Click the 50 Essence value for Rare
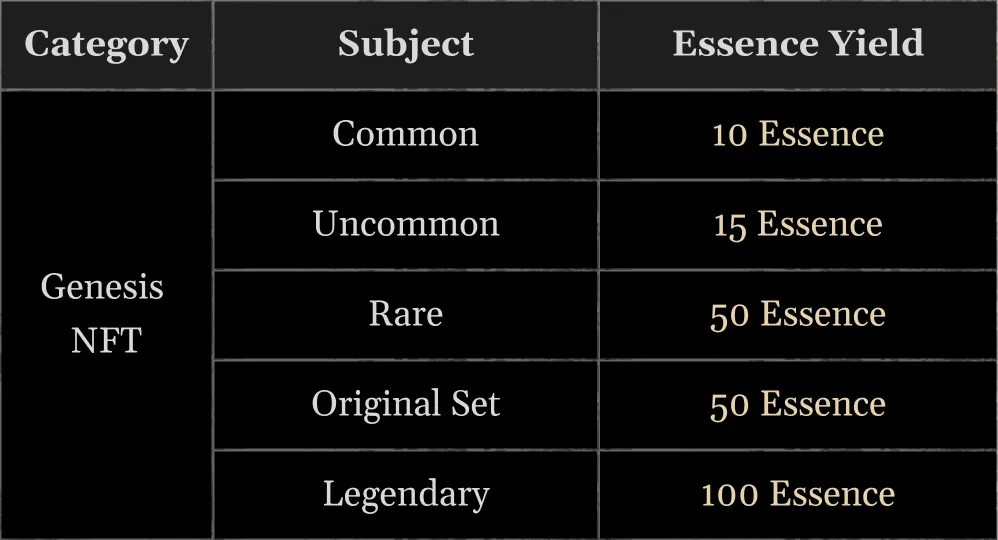This screenshot has height=540, width=998. (798, 315)
